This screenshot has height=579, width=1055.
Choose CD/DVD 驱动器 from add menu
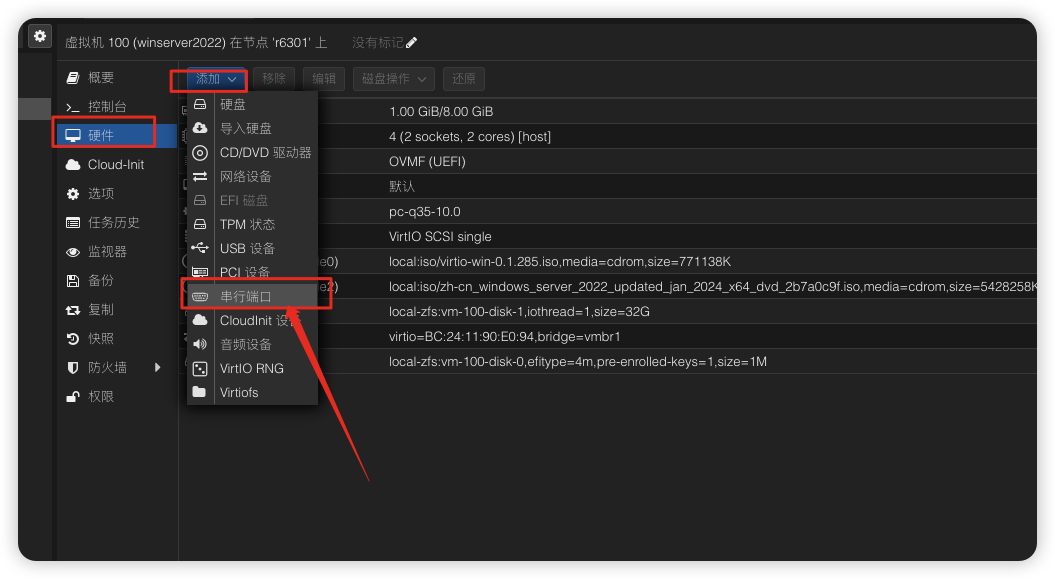265,153
